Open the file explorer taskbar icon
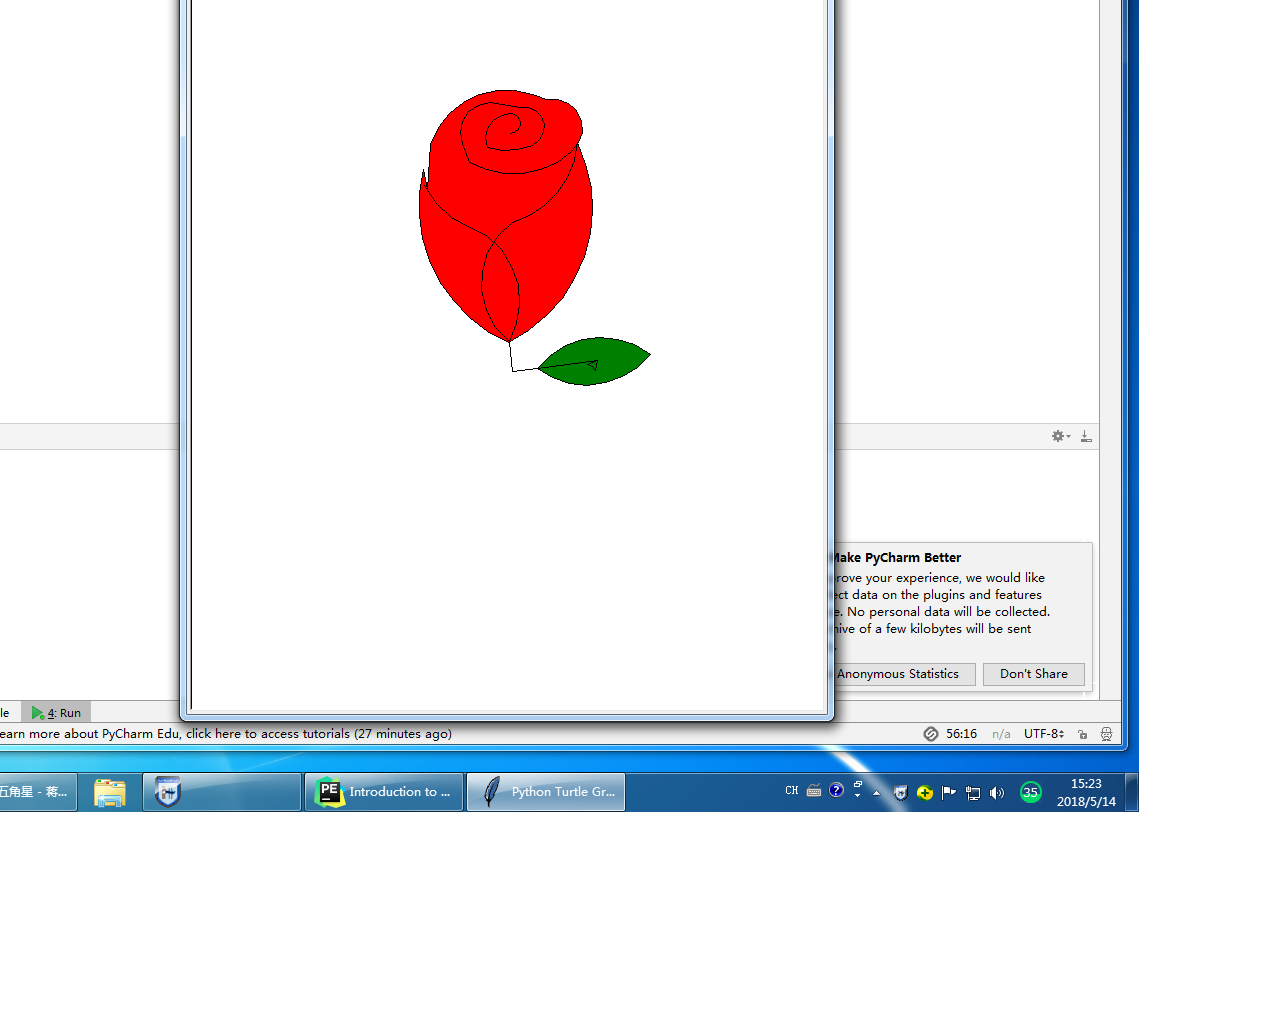Screen dimensions: 1280x1024 tap(110, 792)
